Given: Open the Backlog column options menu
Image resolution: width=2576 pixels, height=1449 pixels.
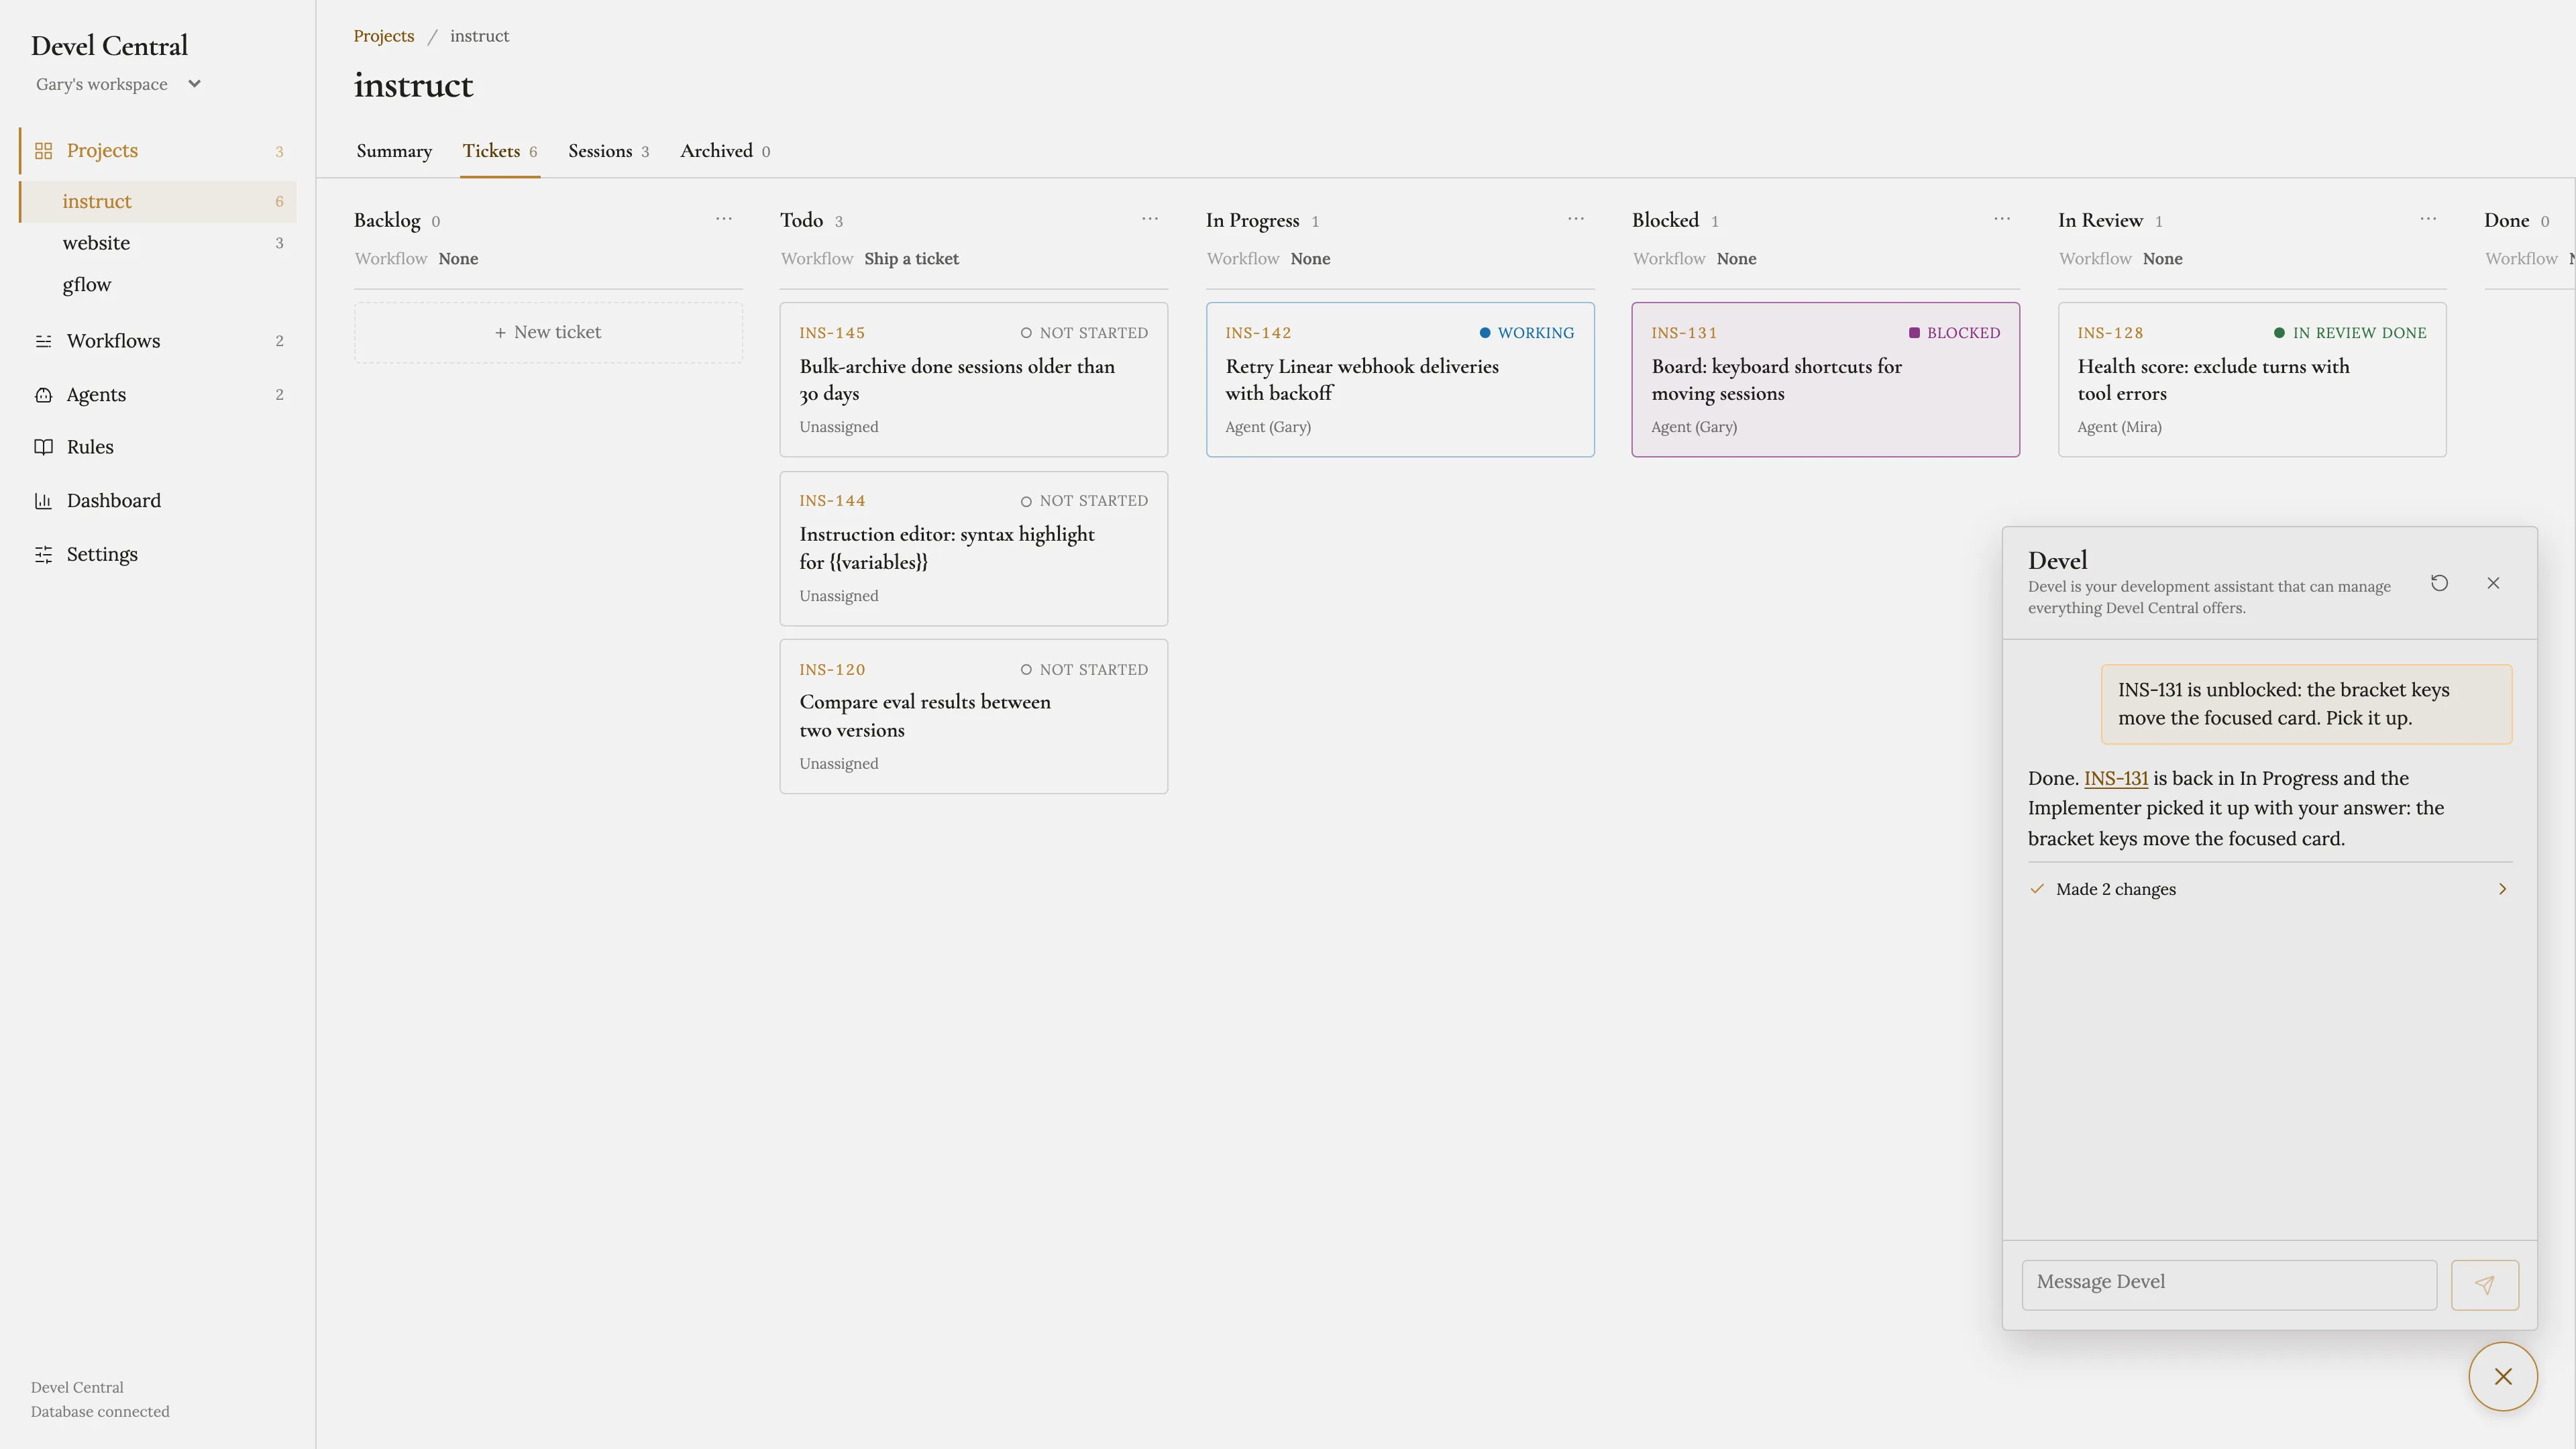Looking at the screenshot, I should click(x=724, y=219).
